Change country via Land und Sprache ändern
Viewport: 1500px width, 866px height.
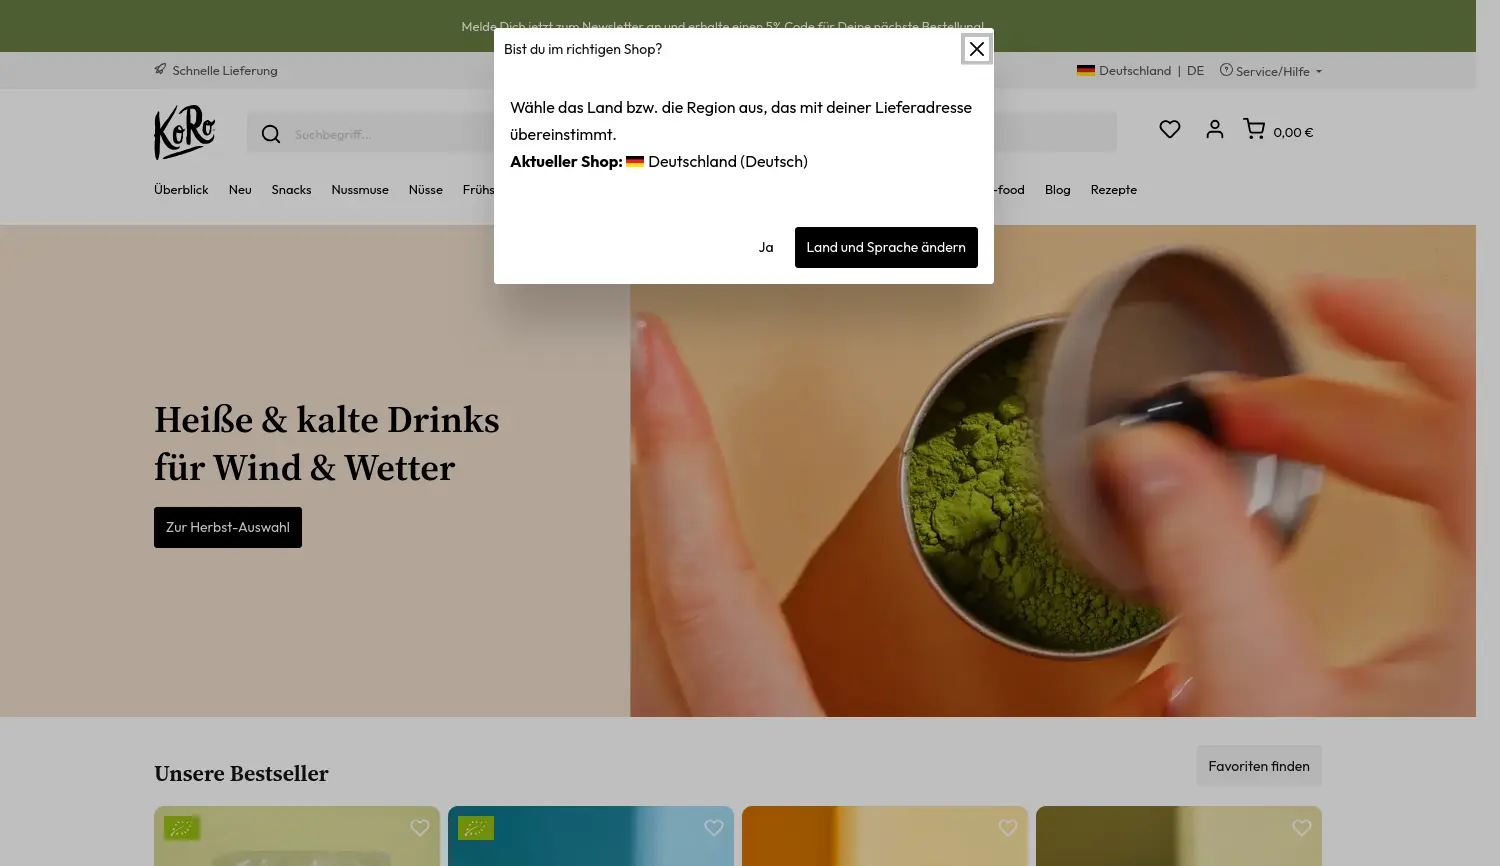[x=886, y=247]
